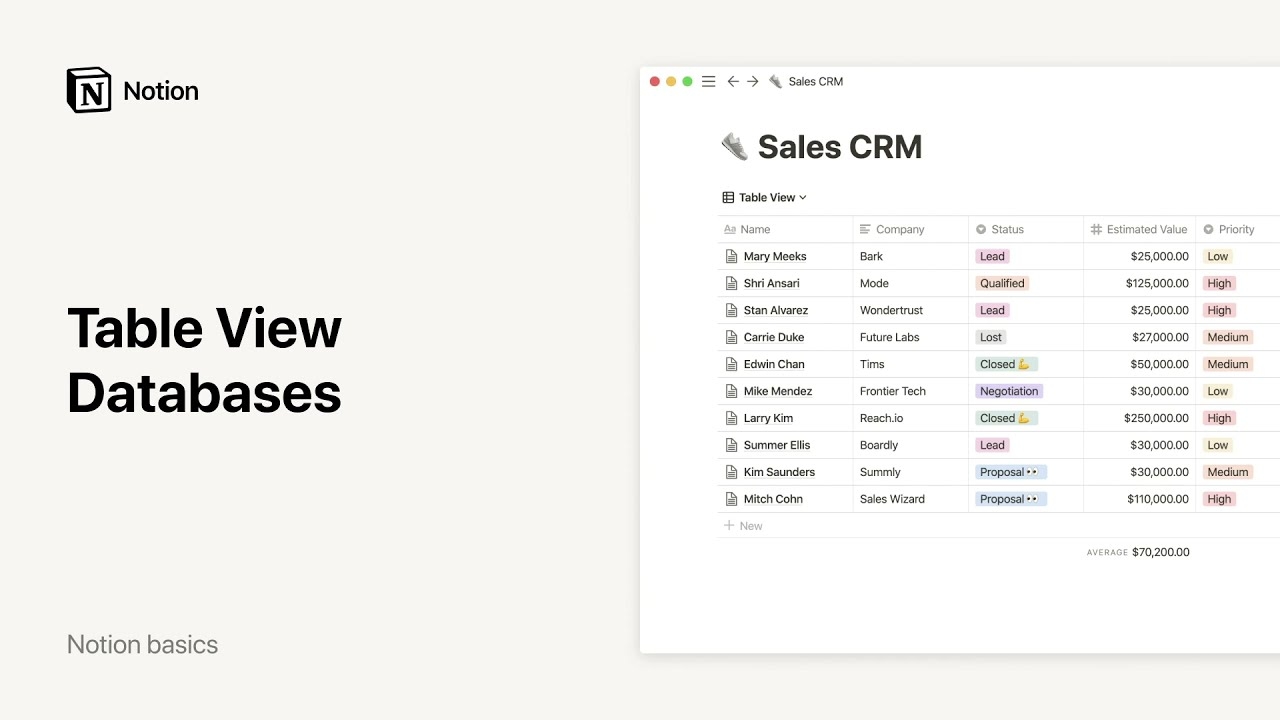Click the table icon beside Table View
This screenshot has width=1280, height=720.
(728, 198)
